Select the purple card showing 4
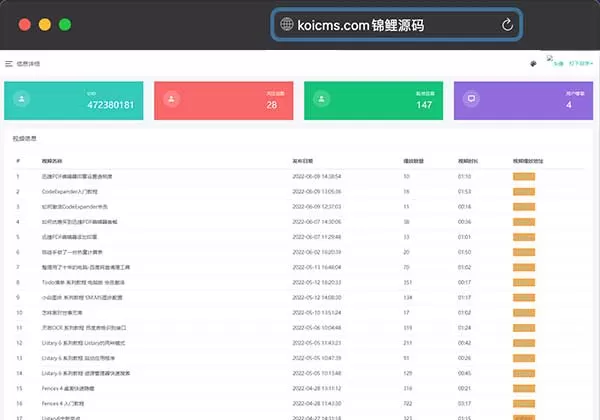Screen dimensions: 600x420 (523, 101)
